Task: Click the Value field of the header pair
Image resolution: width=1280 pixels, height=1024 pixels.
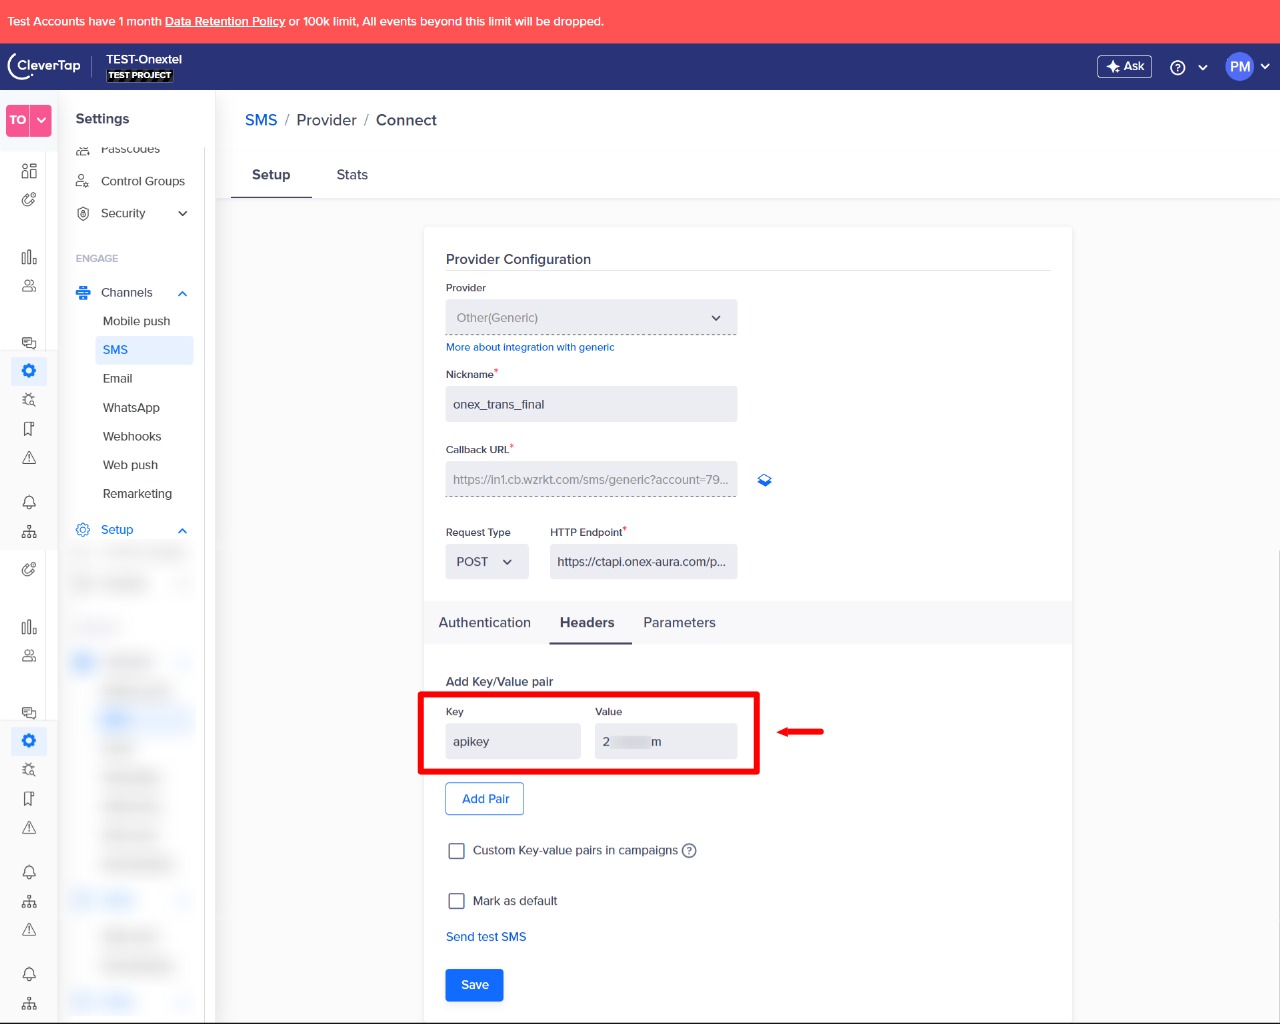Action: point(666,742)
